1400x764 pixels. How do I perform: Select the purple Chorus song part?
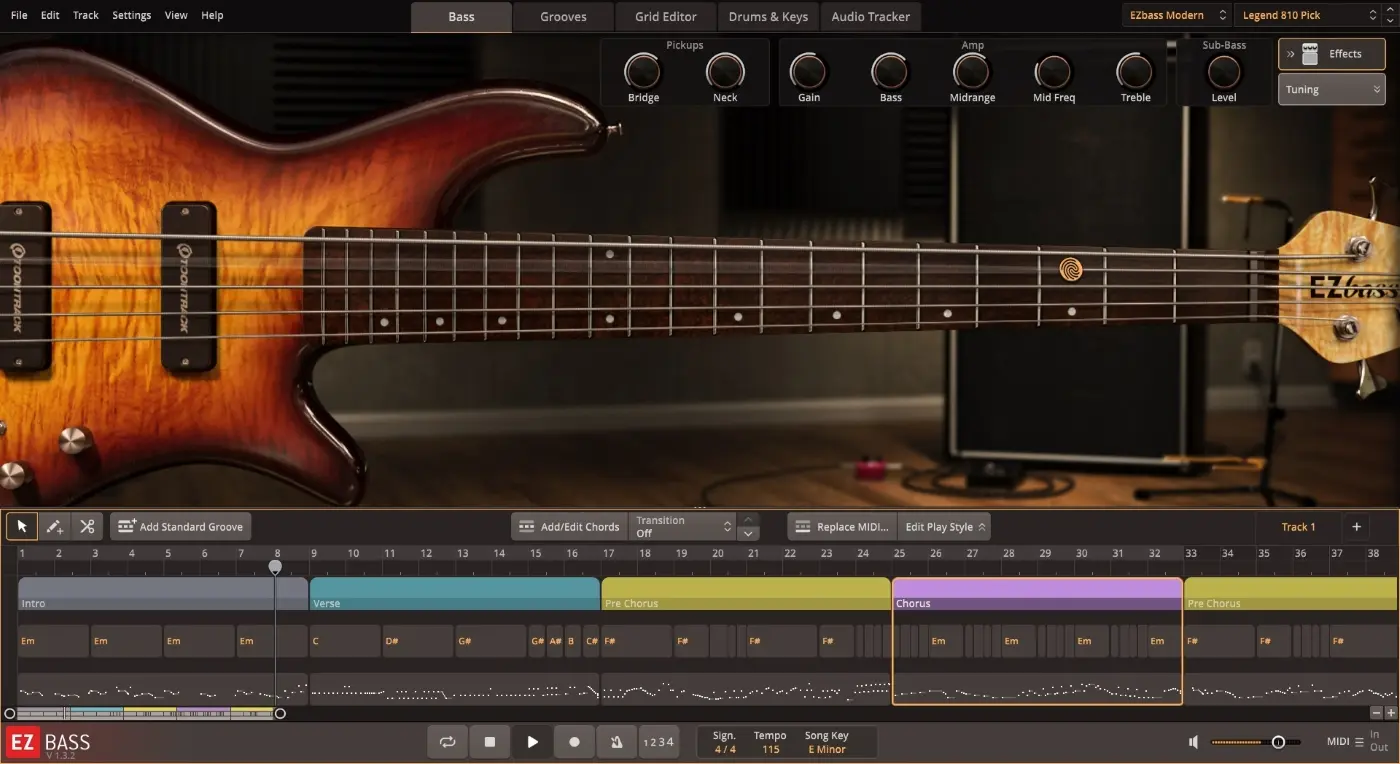[1037, 593]
